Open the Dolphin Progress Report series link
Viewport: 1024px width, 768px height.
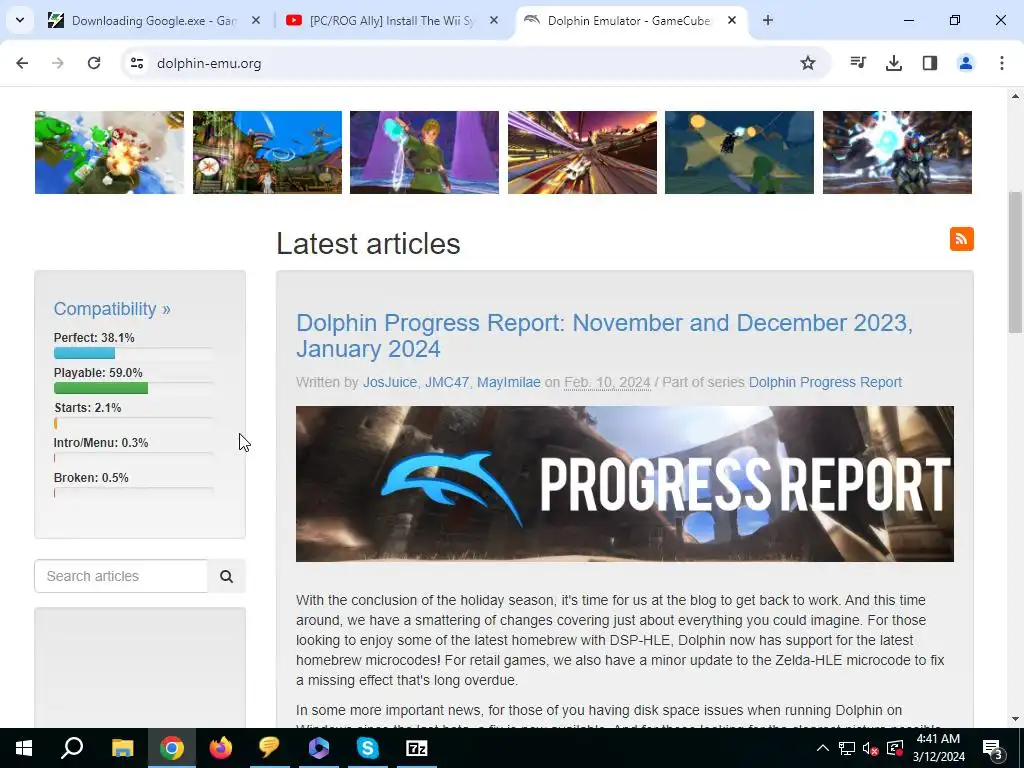tap(825, 383)
